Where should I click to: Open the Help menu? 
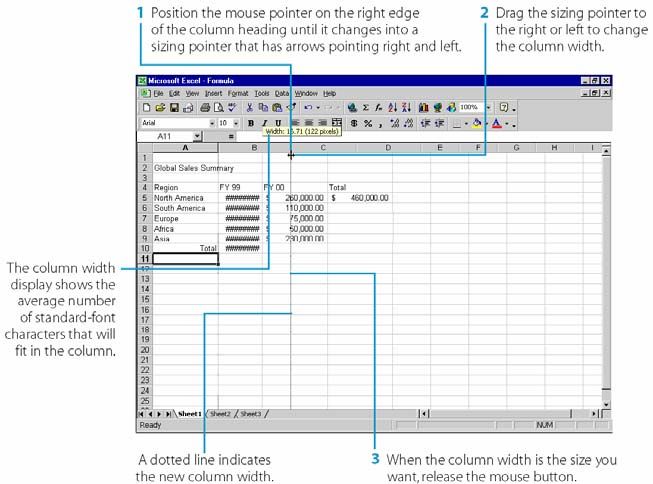pos(329,93)
